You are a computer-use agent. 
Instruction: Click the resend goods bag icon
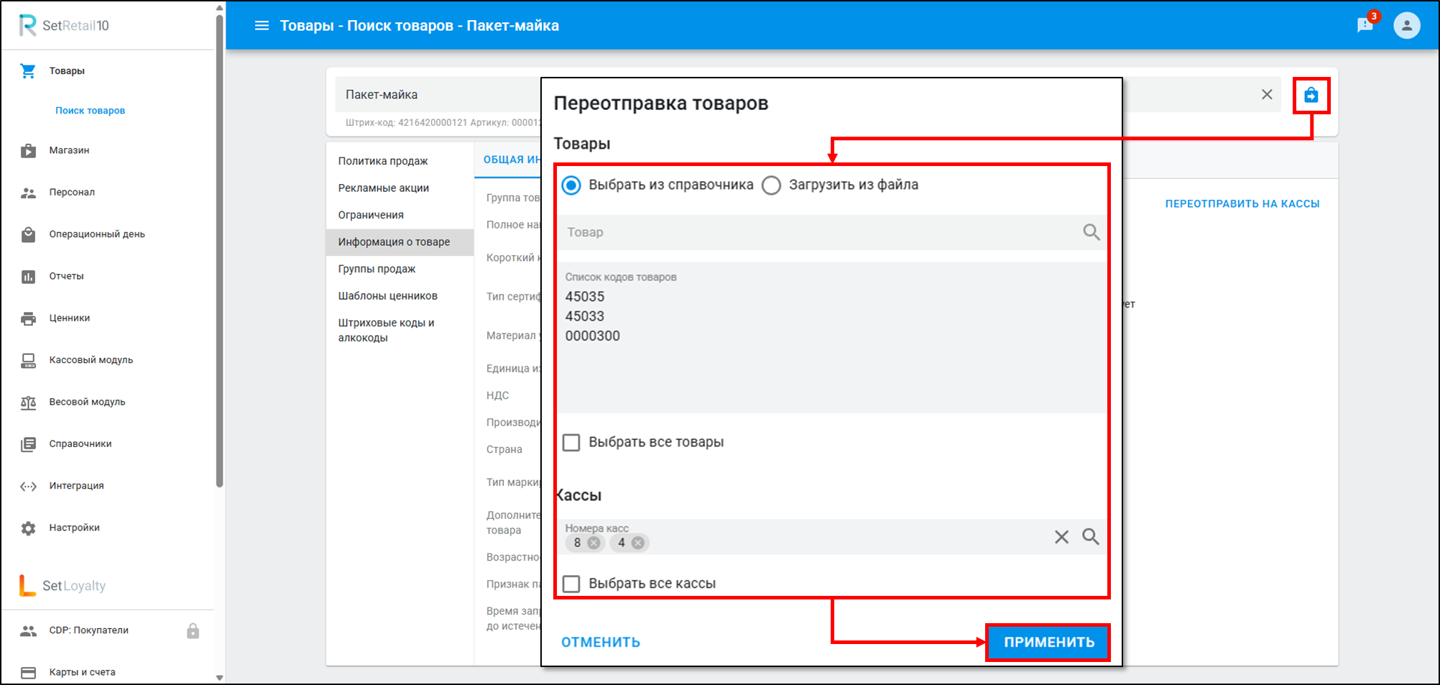tap(1311, 95)
